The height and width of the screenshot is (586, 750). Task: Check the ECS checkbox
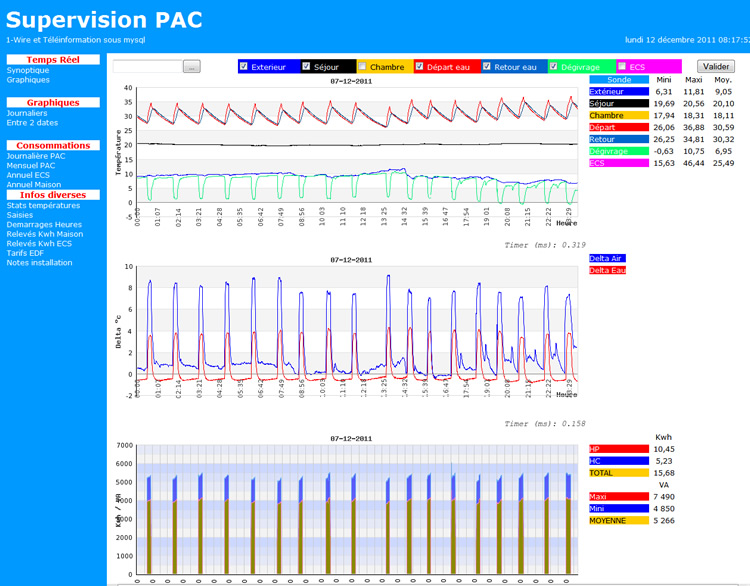pyautogui.click(x=622, y=66)
